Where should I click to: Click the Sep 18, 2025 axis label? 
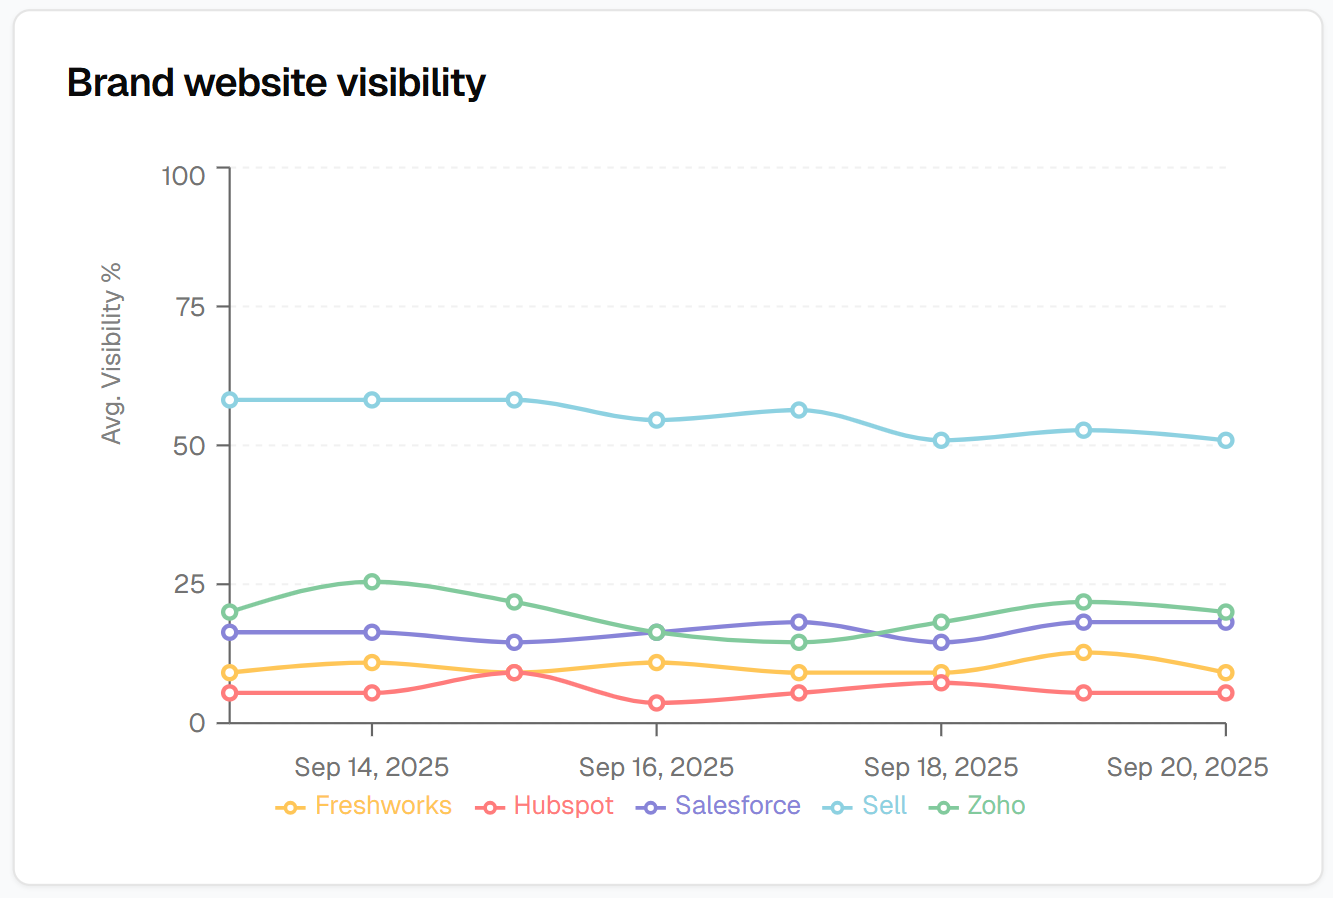click(941, 768)
